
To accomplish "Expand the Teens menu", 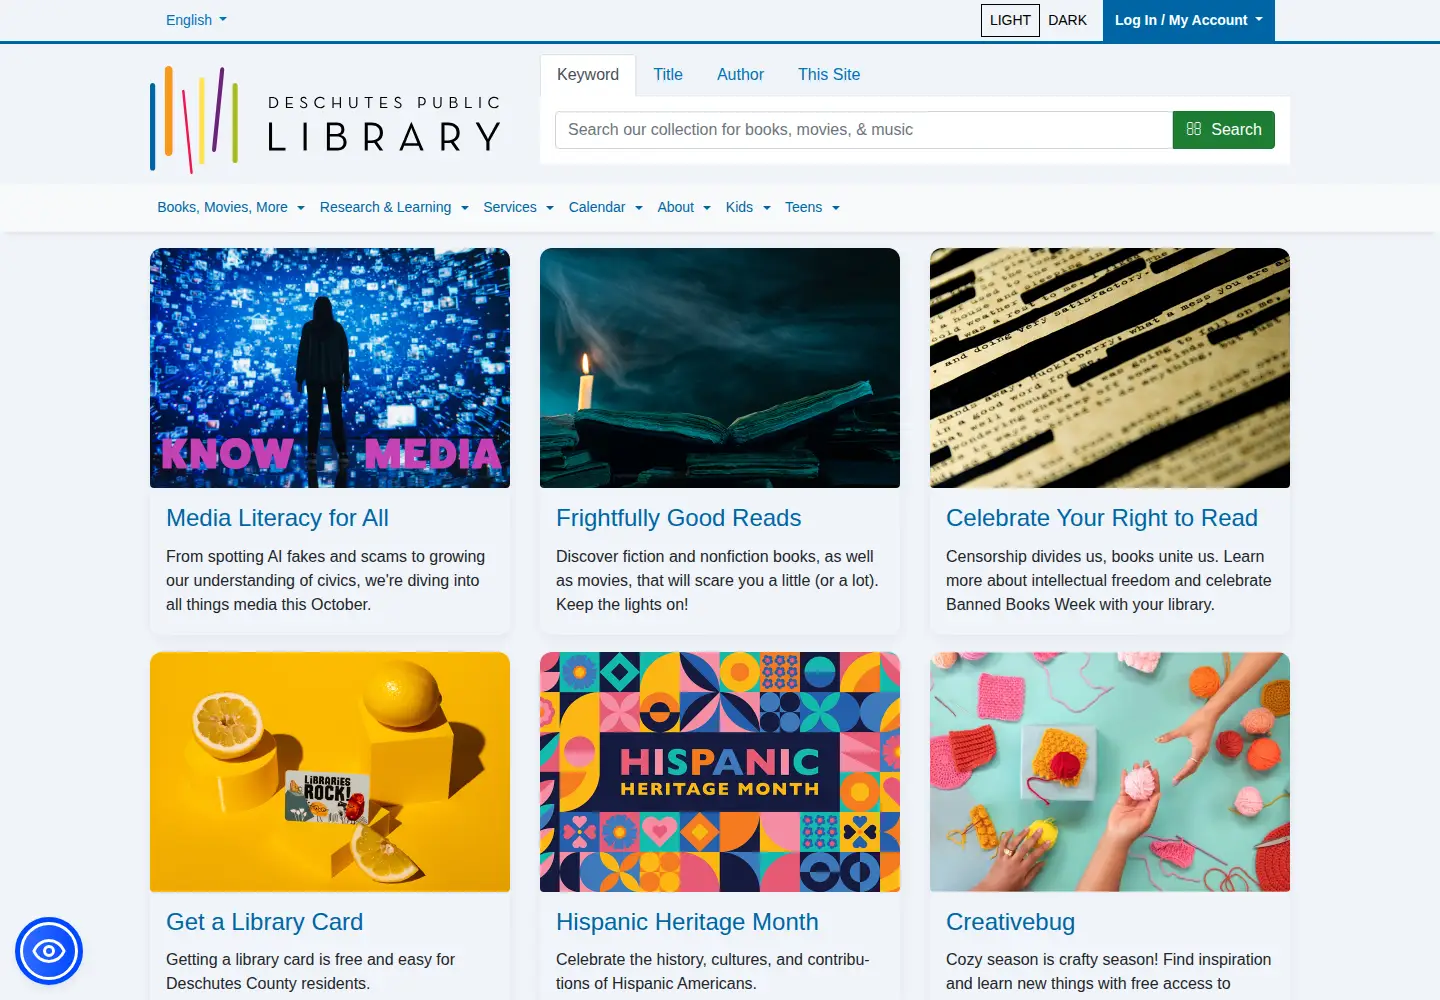I will [812, 207].
